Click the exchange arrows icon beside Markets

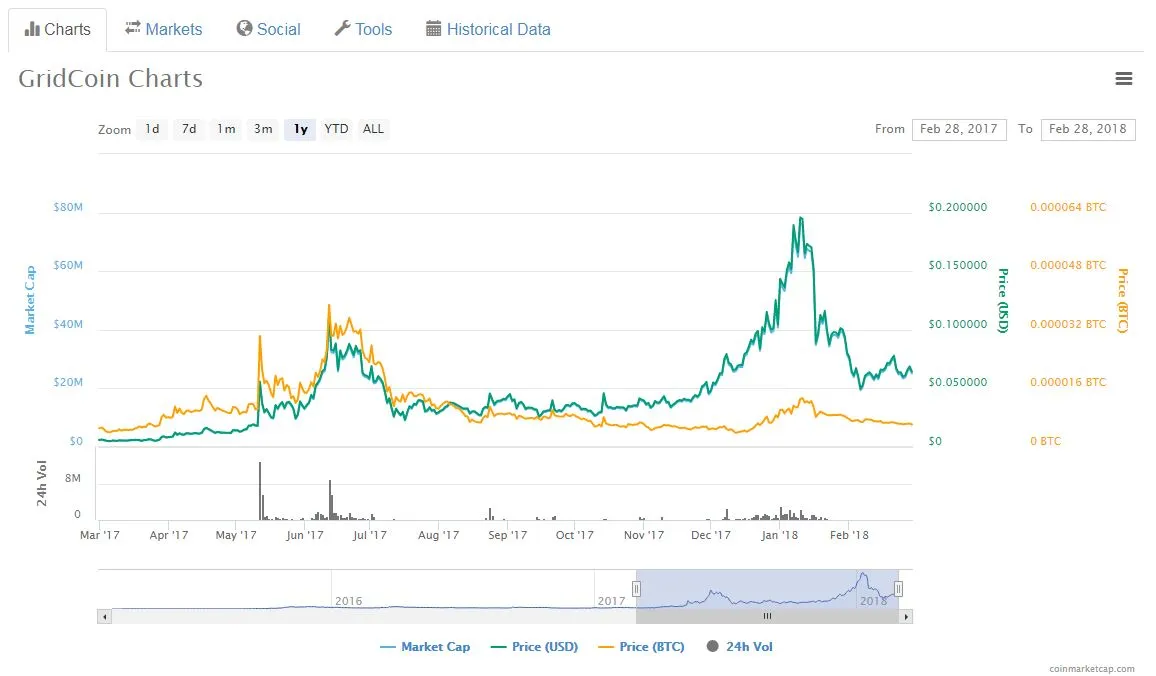coord(133,28)
